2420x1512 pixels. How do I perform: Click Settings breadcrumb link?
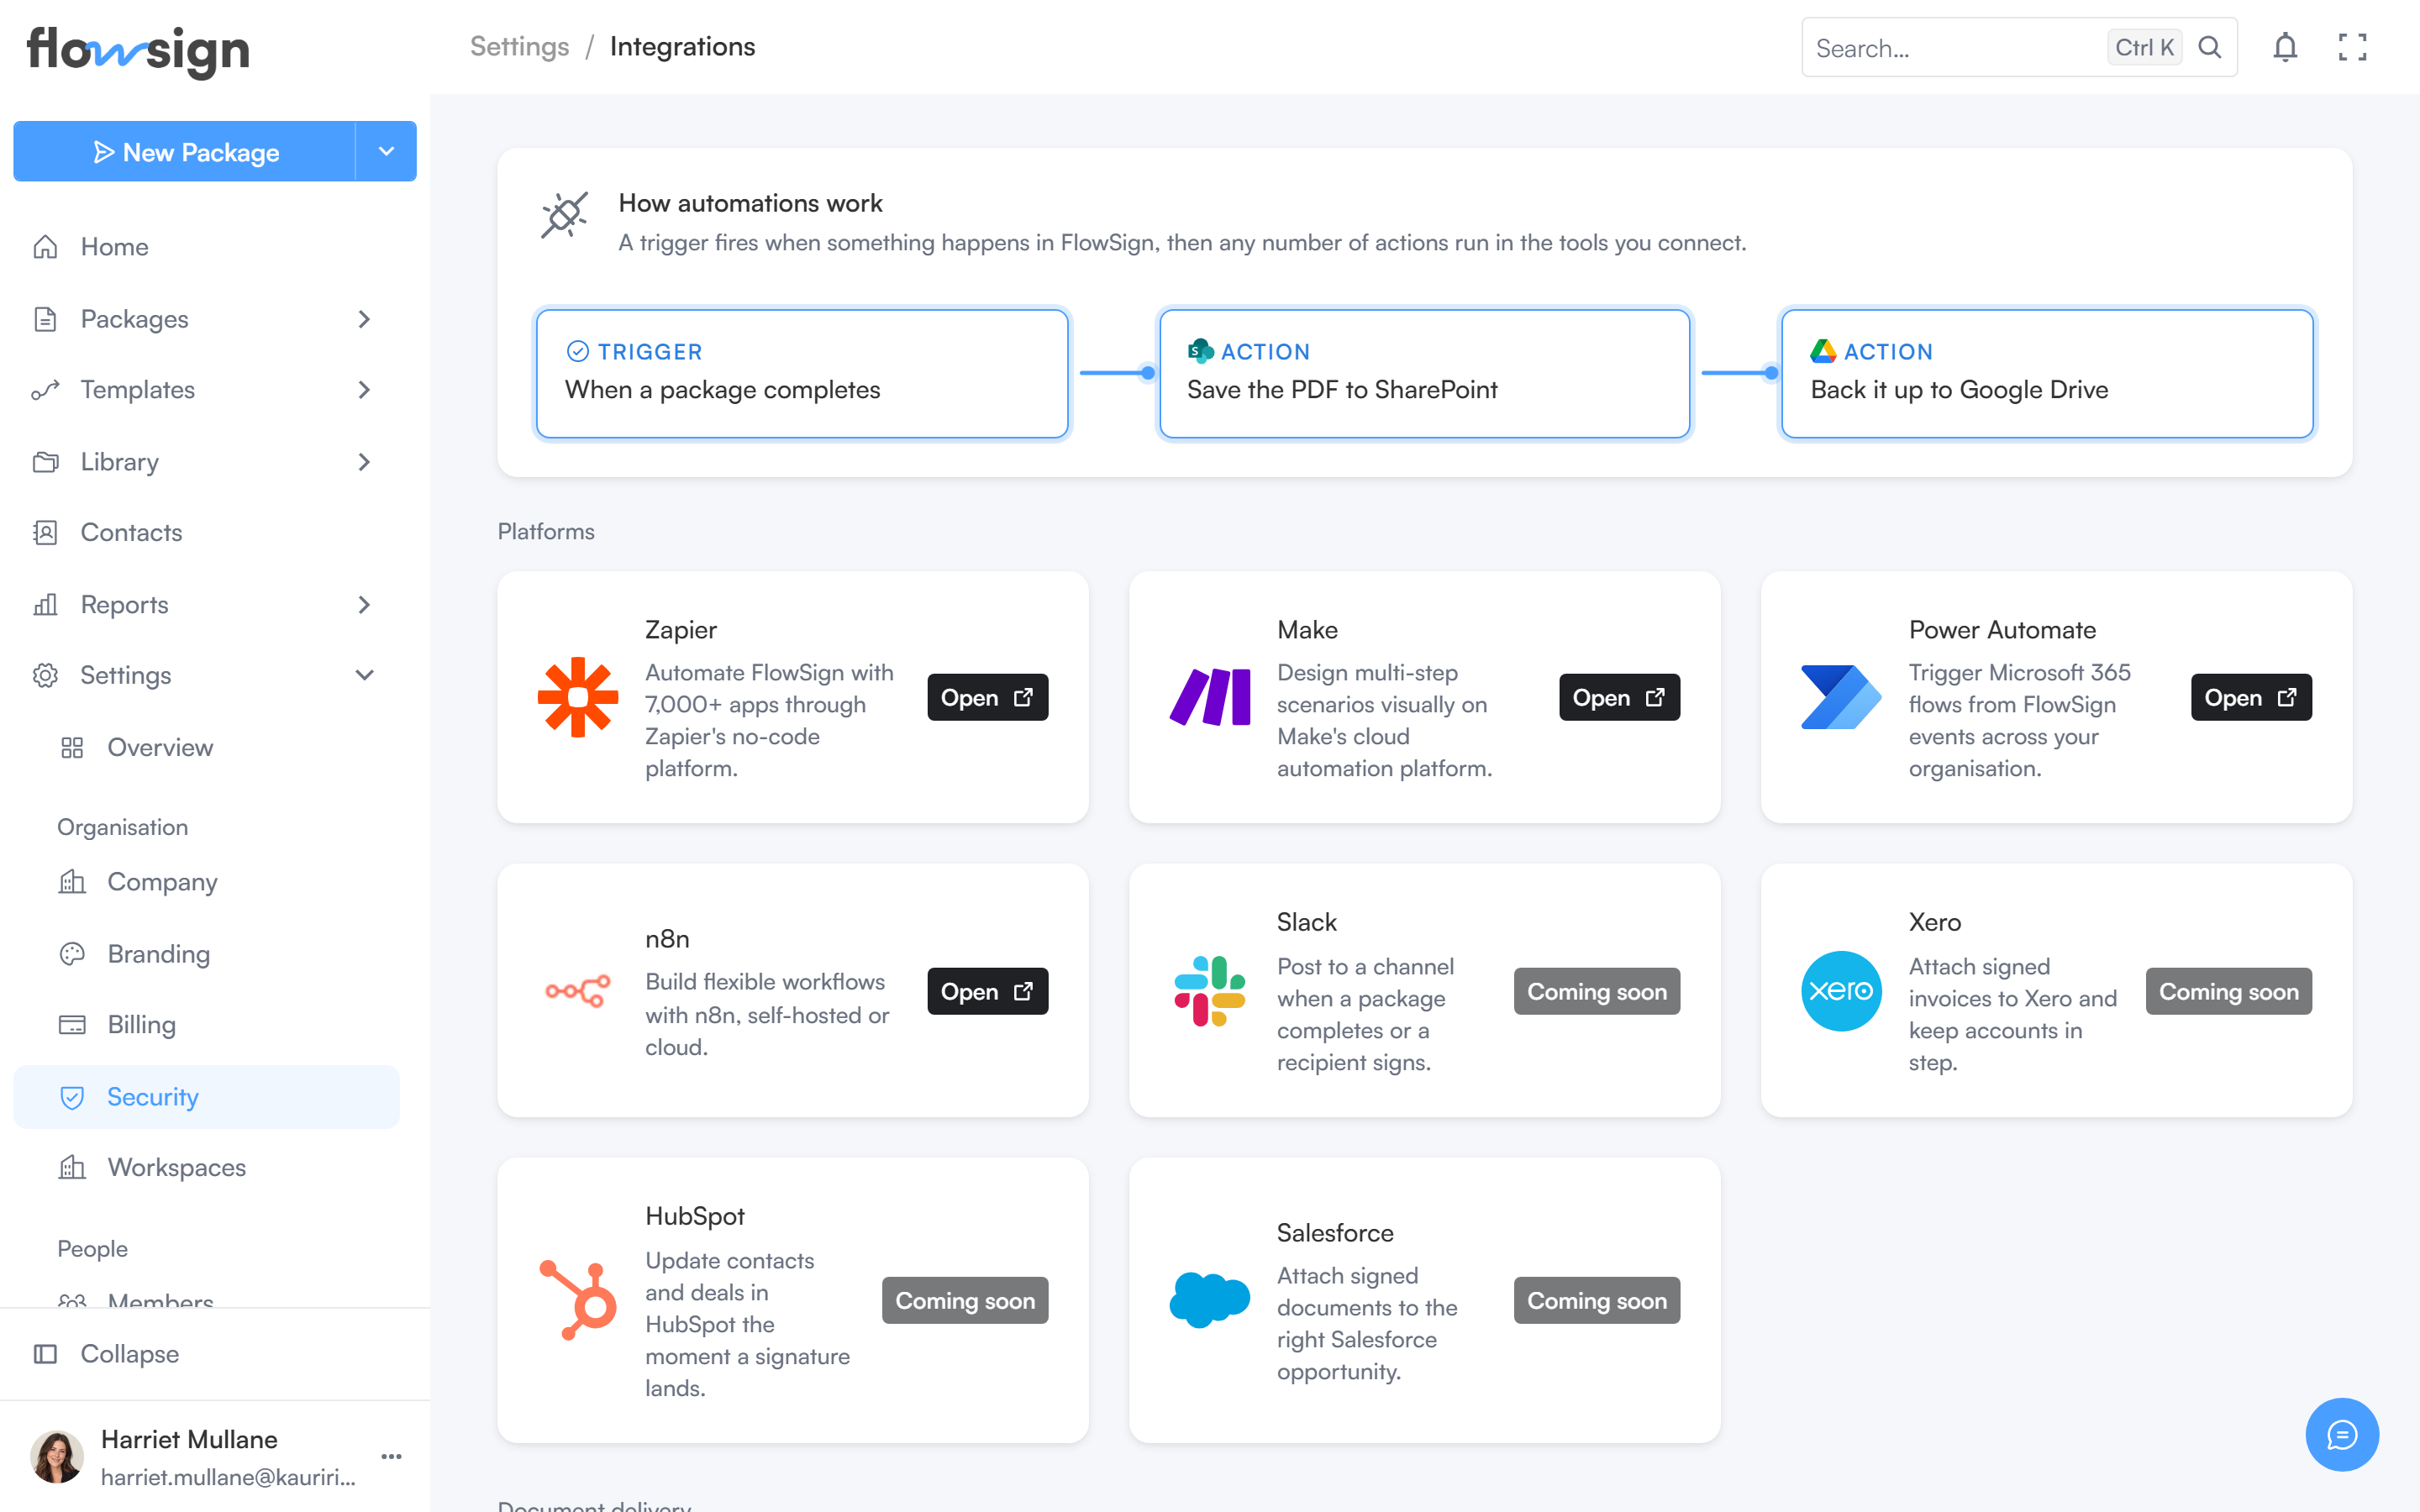pos(519,47)
